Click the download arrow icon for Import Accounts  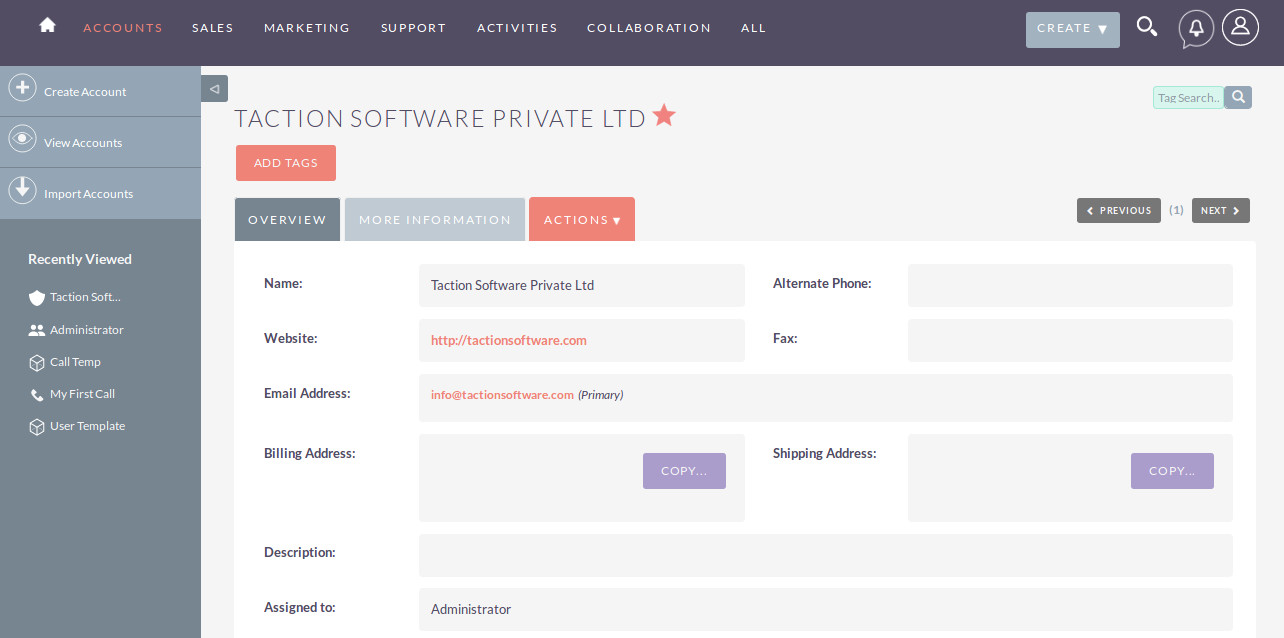tap(22, 190)
